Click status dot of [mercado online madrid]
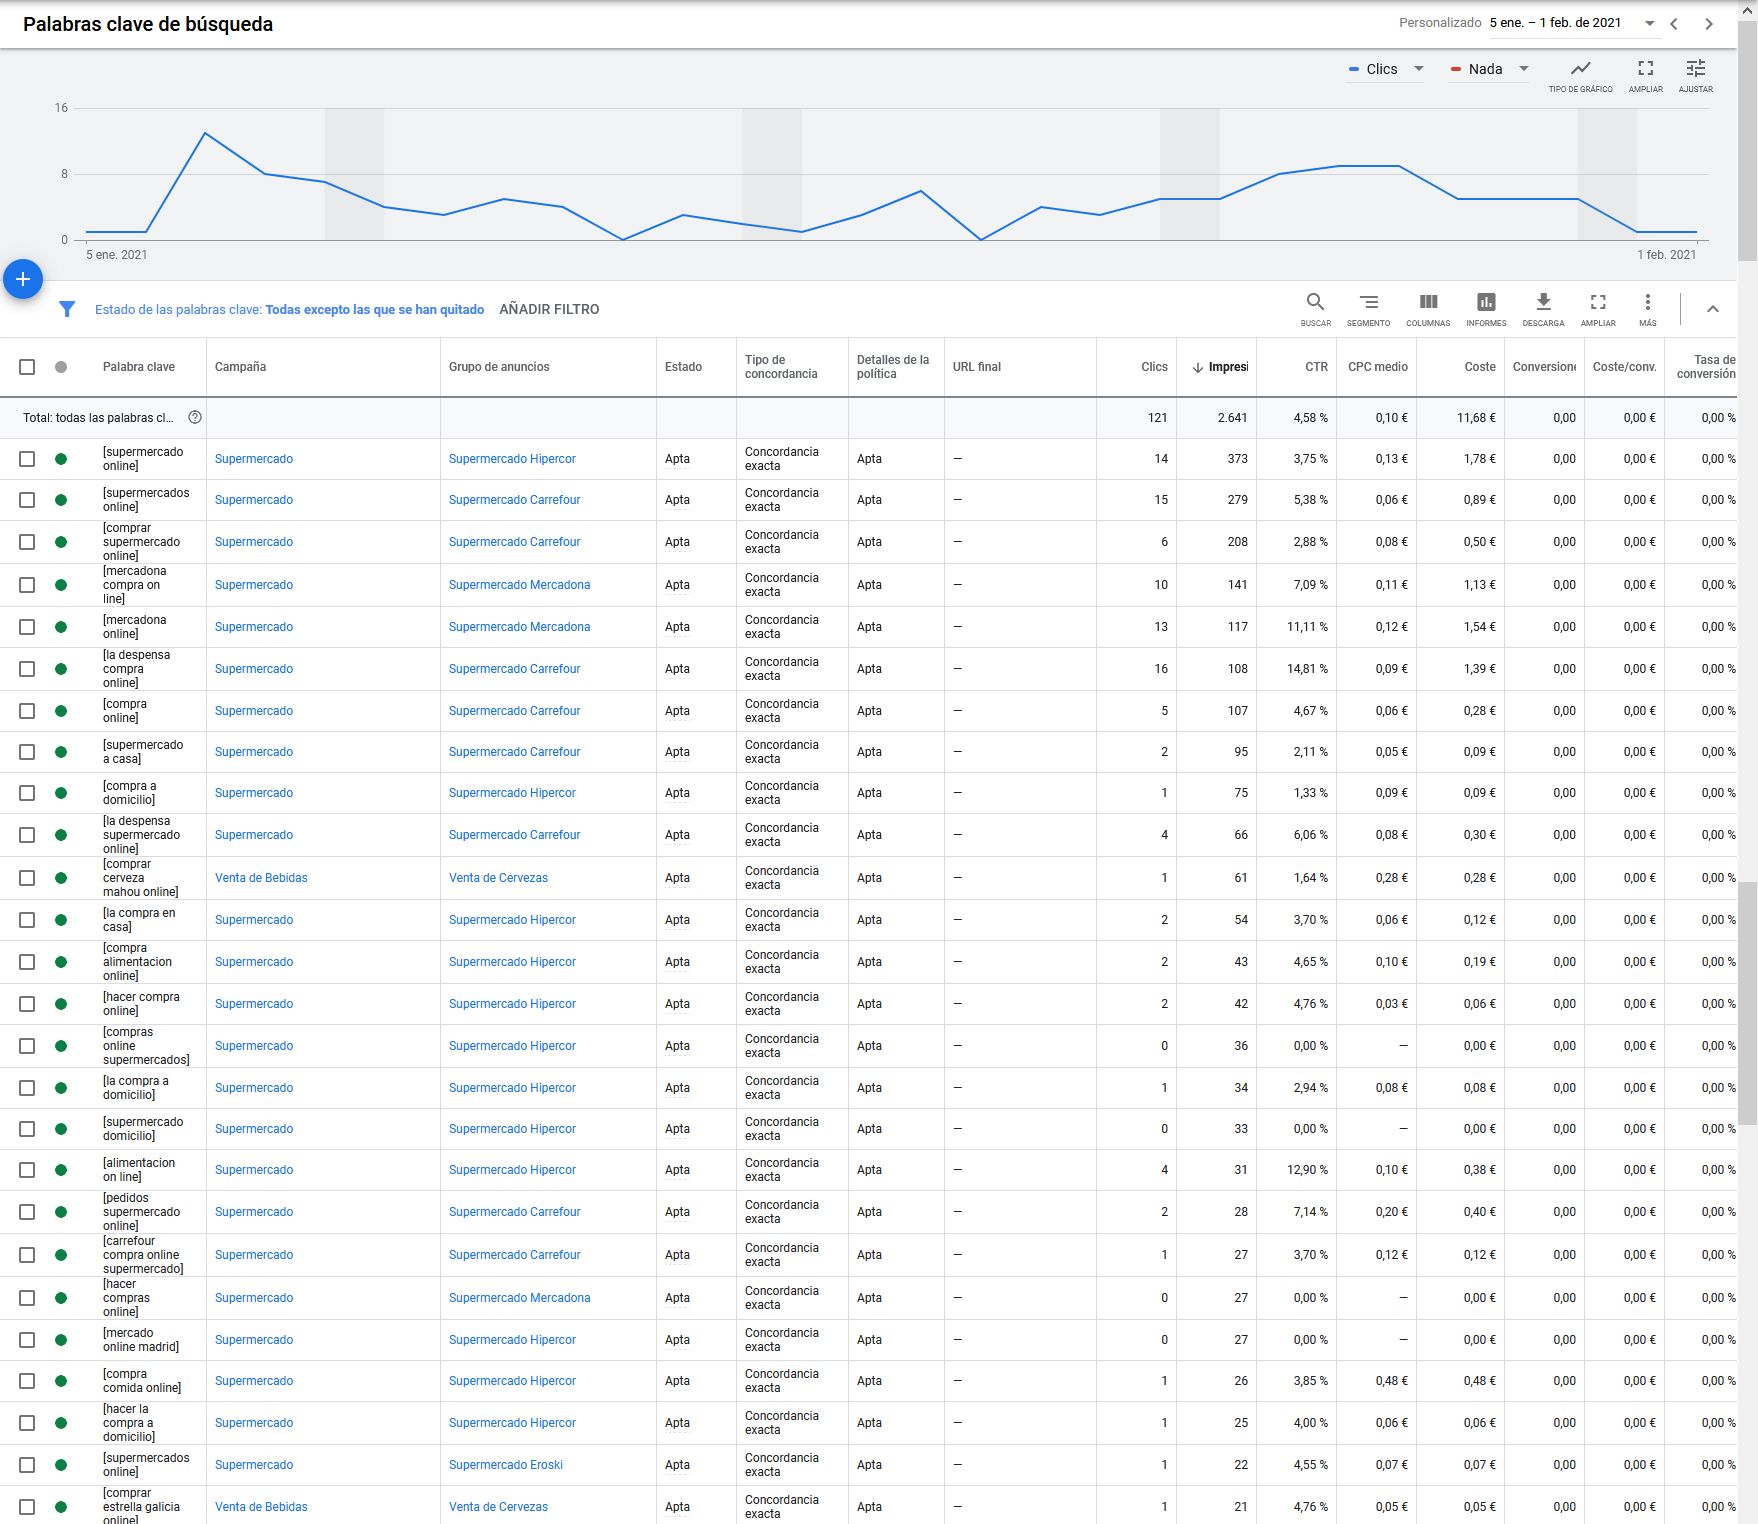This screenshot has width=1758, height=1524. tap(61, 1340)
